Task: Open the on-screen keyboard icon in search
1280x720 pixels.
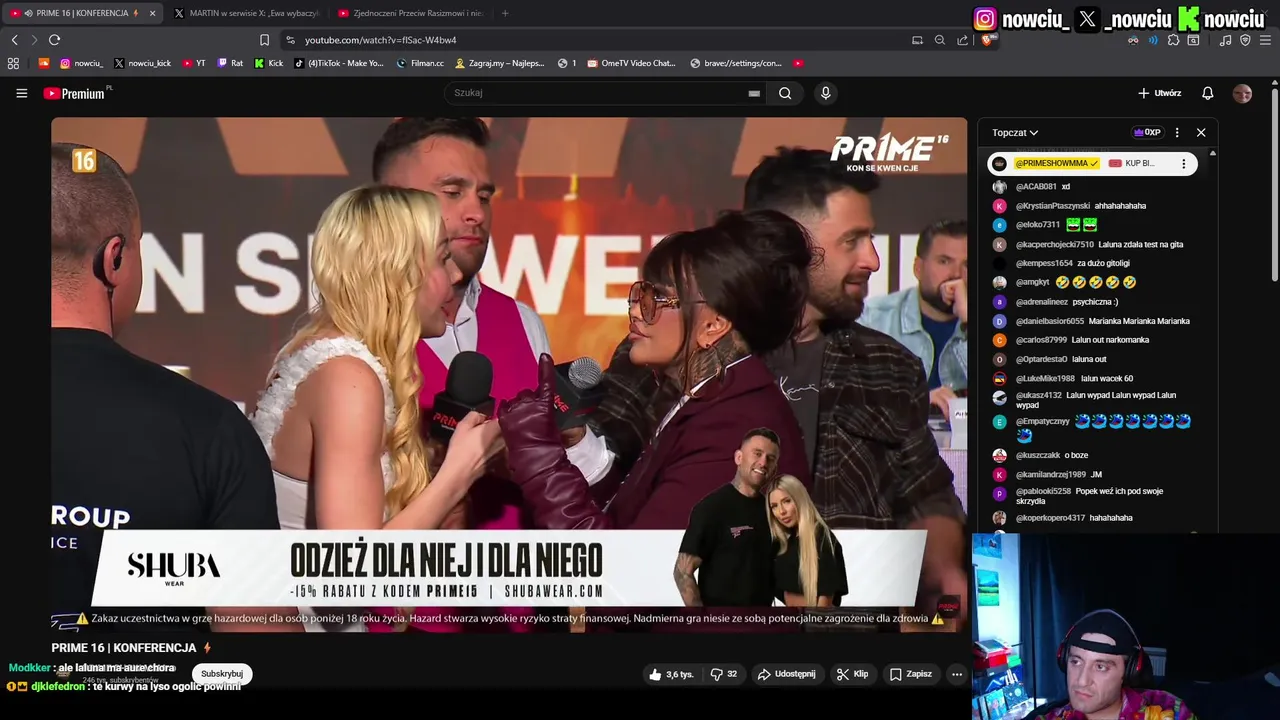Action: (754, 93)
